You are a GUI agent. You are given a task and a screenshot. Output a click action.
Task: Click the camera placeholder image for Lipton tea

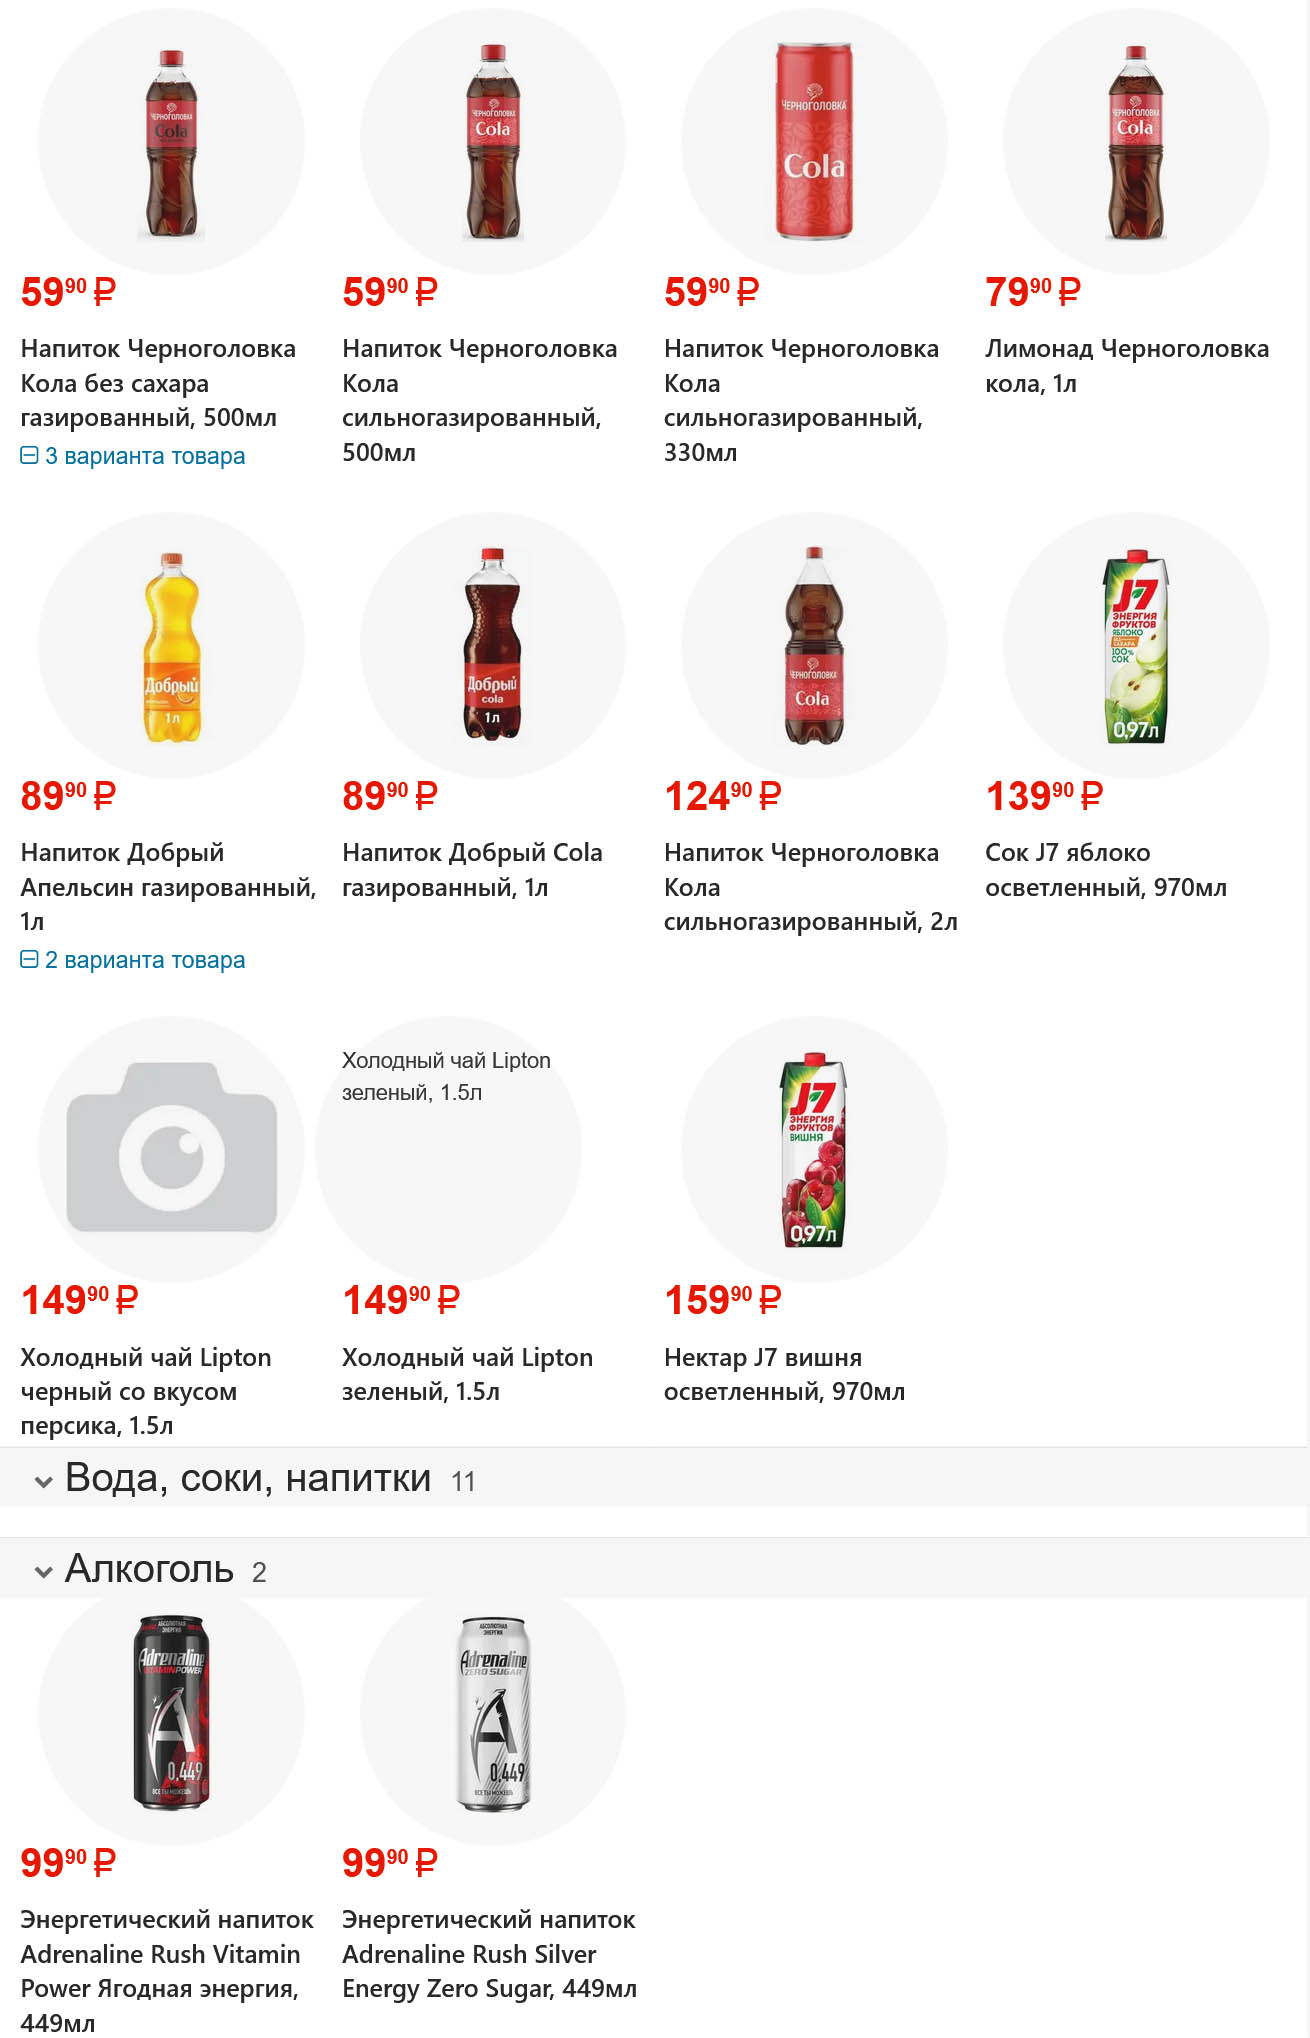[x=171, y=1150]
